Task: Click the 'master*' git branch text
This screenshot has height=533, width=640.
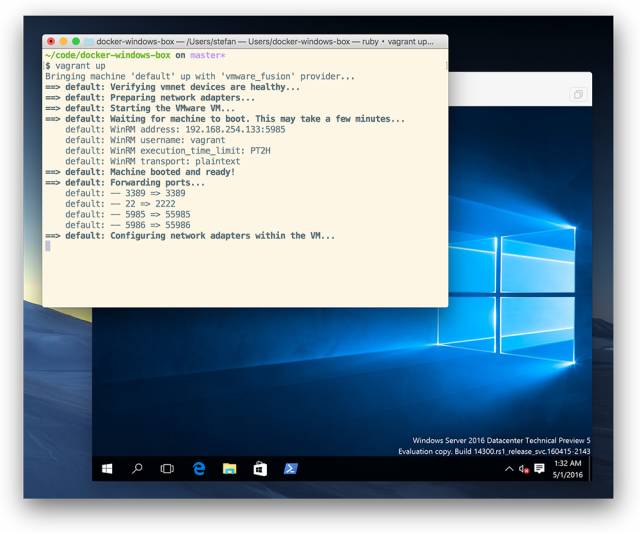Action: pos(207,55)
